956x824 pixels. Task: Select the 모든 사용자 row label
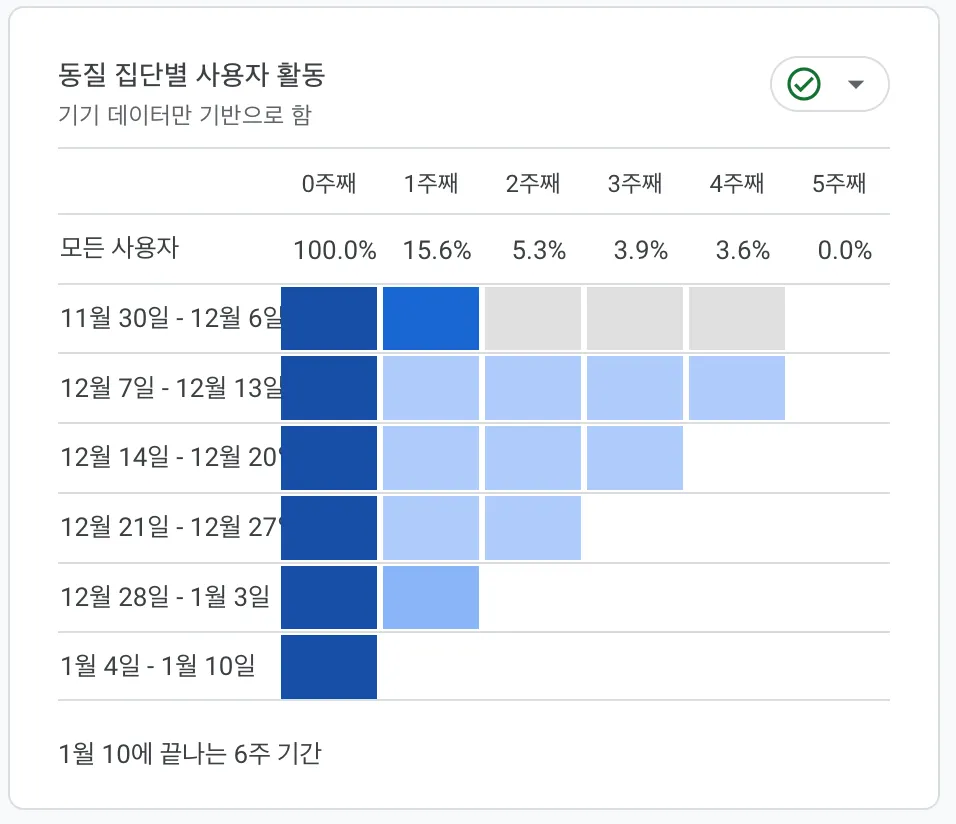[119, 249]
